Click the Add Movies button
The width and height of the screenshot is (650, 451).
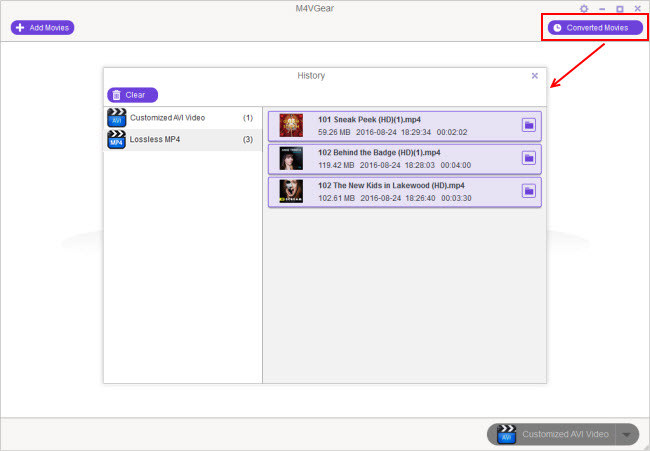coord(42,28)
